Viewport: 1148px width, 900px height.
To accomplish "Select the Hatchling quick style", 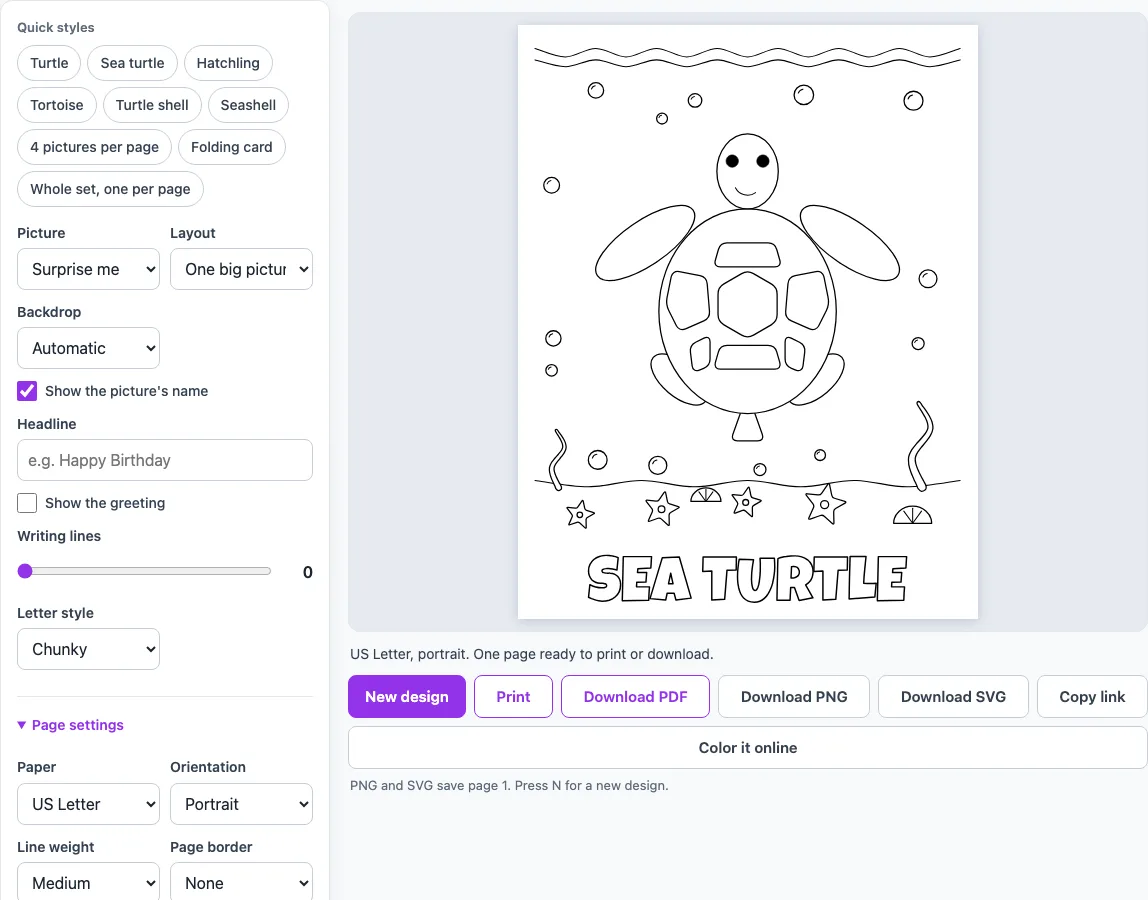I will pyautogui.click(x=228, y=63).
